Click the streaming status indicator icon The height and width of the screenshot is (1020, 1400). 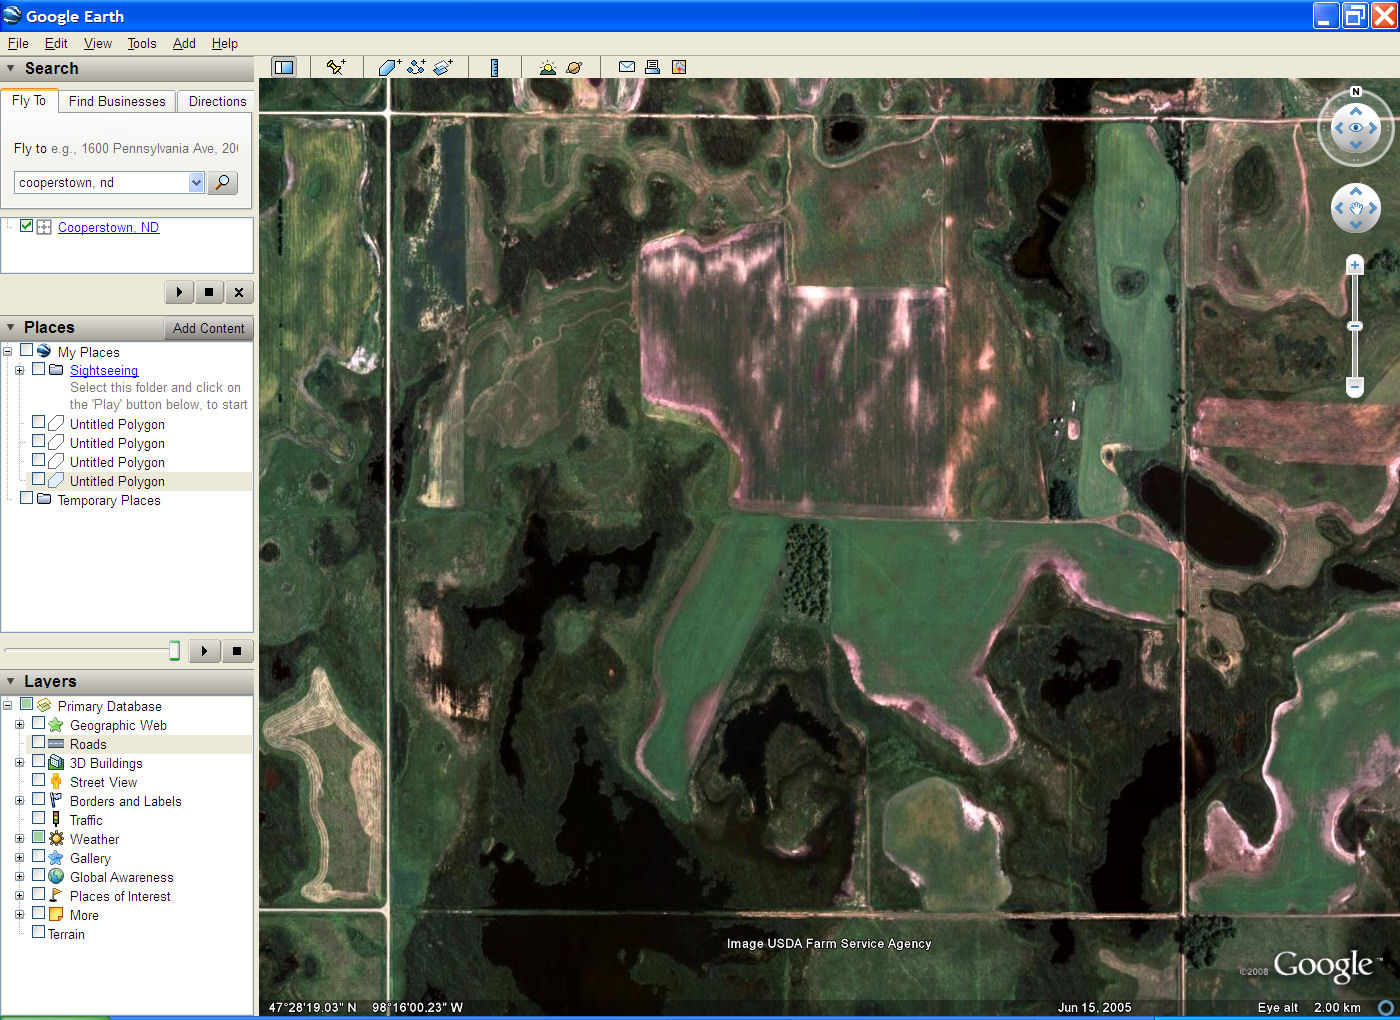point(1386,1007)
